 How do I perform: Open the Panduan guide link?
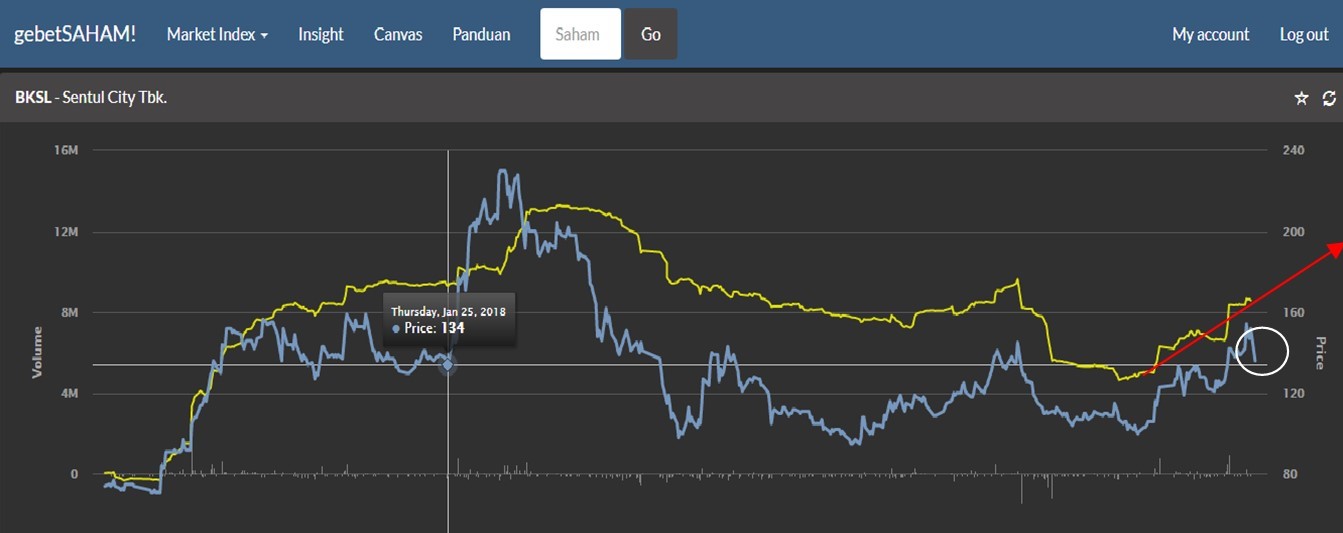click(x=481, y=34)
